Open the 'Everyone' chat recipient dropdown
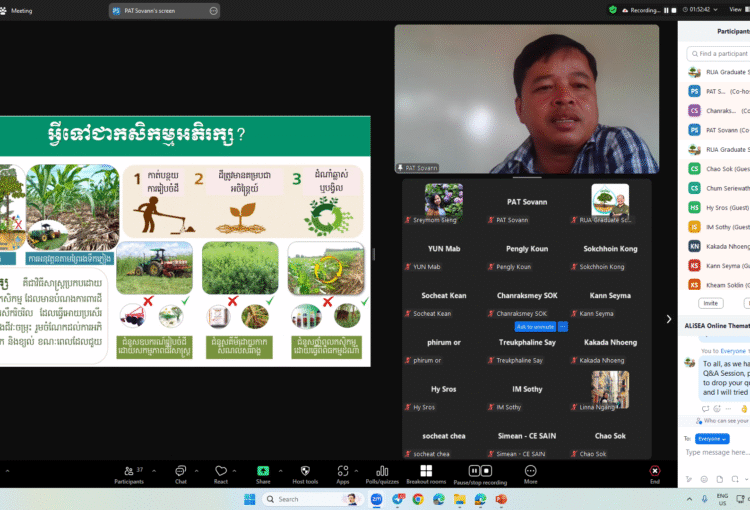The image size is (750, 510). 712,438
